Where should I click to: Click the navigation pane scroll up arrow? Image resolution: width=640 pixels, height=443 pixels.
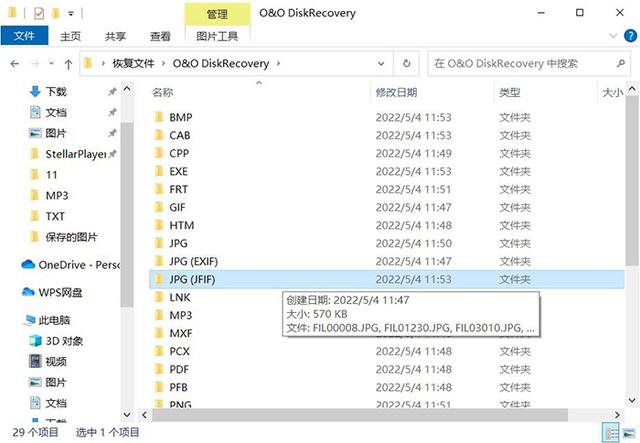tap(127, 88)
